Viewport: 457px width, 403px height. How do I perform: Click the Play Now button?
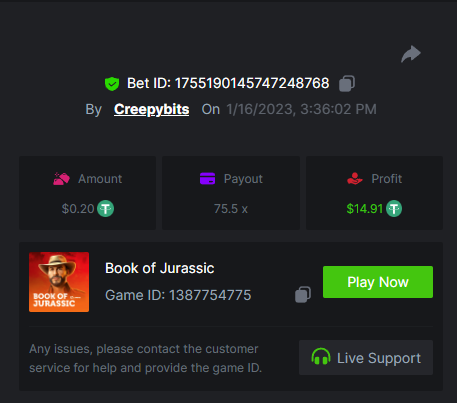378,282
